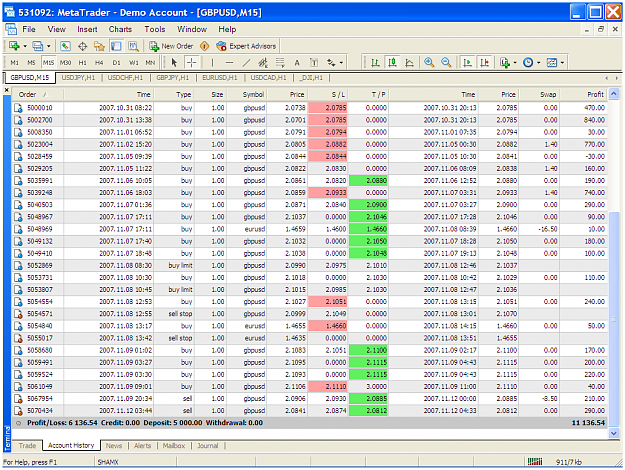This screenshot has width=625, height=470.
Task: Select the horizontal line tool
Action: coord(229,63)
